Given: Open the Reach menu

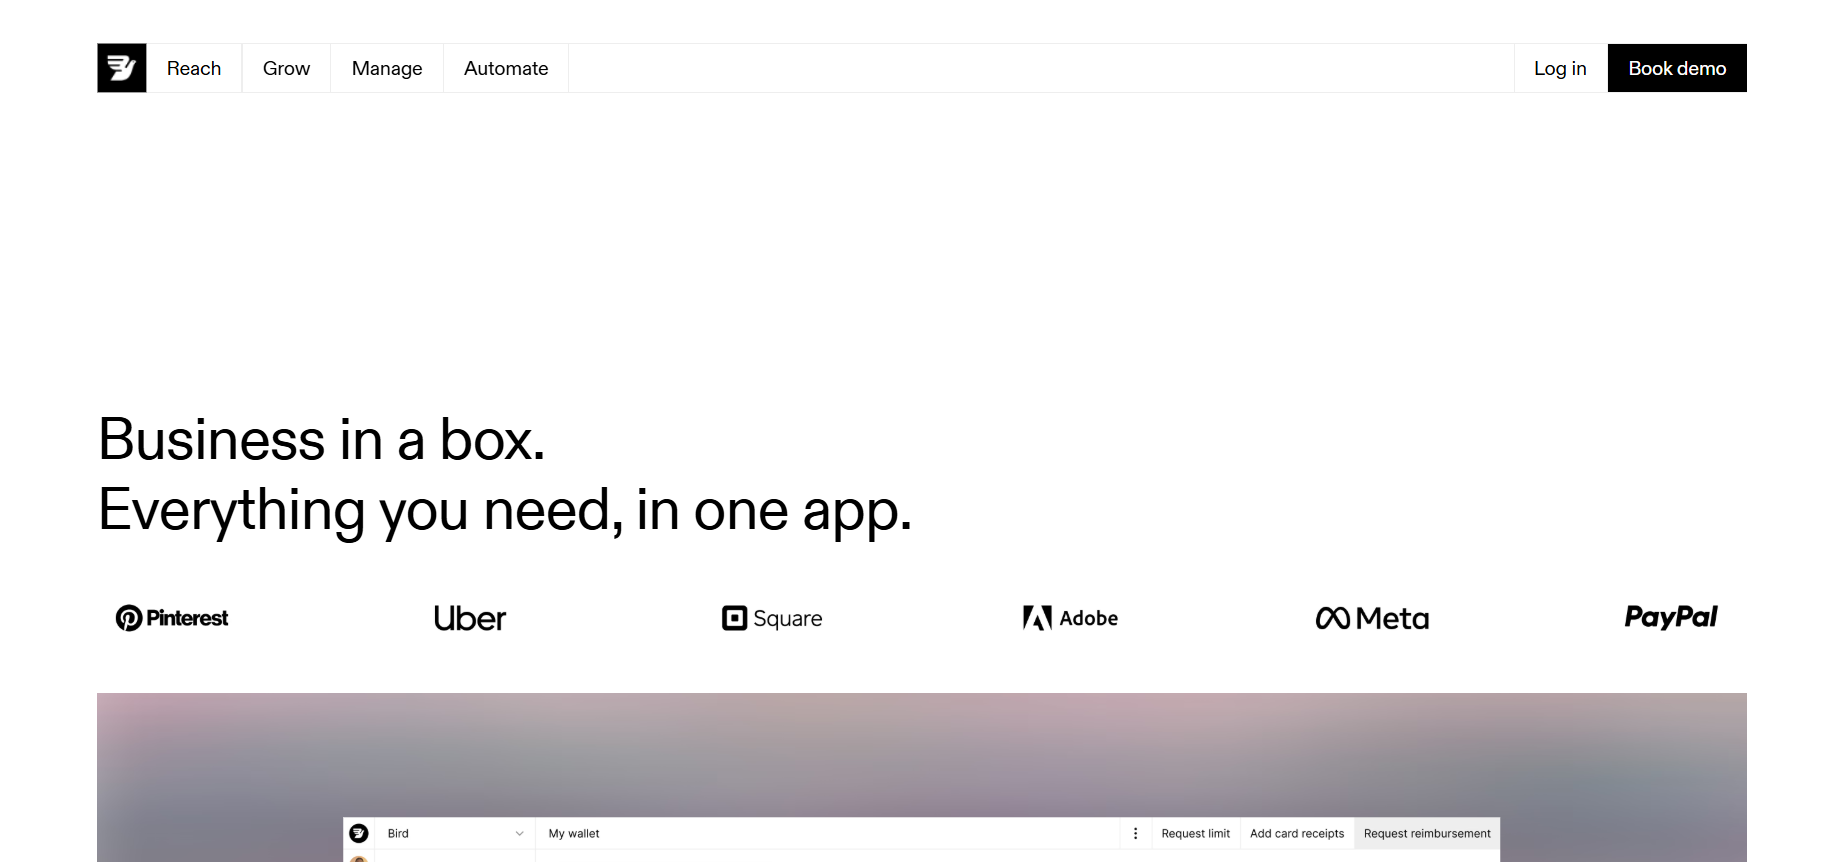Looking at the screenshot, I should [x=194, y=68].
